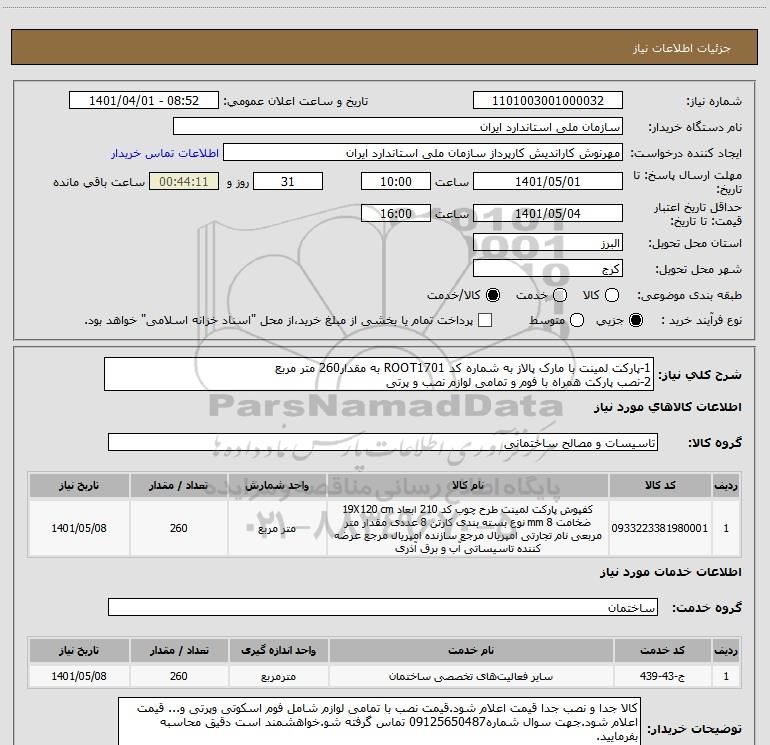
Task: Open the اطلاعات تماس خریدار link
Action: click(x=165, y=153)
